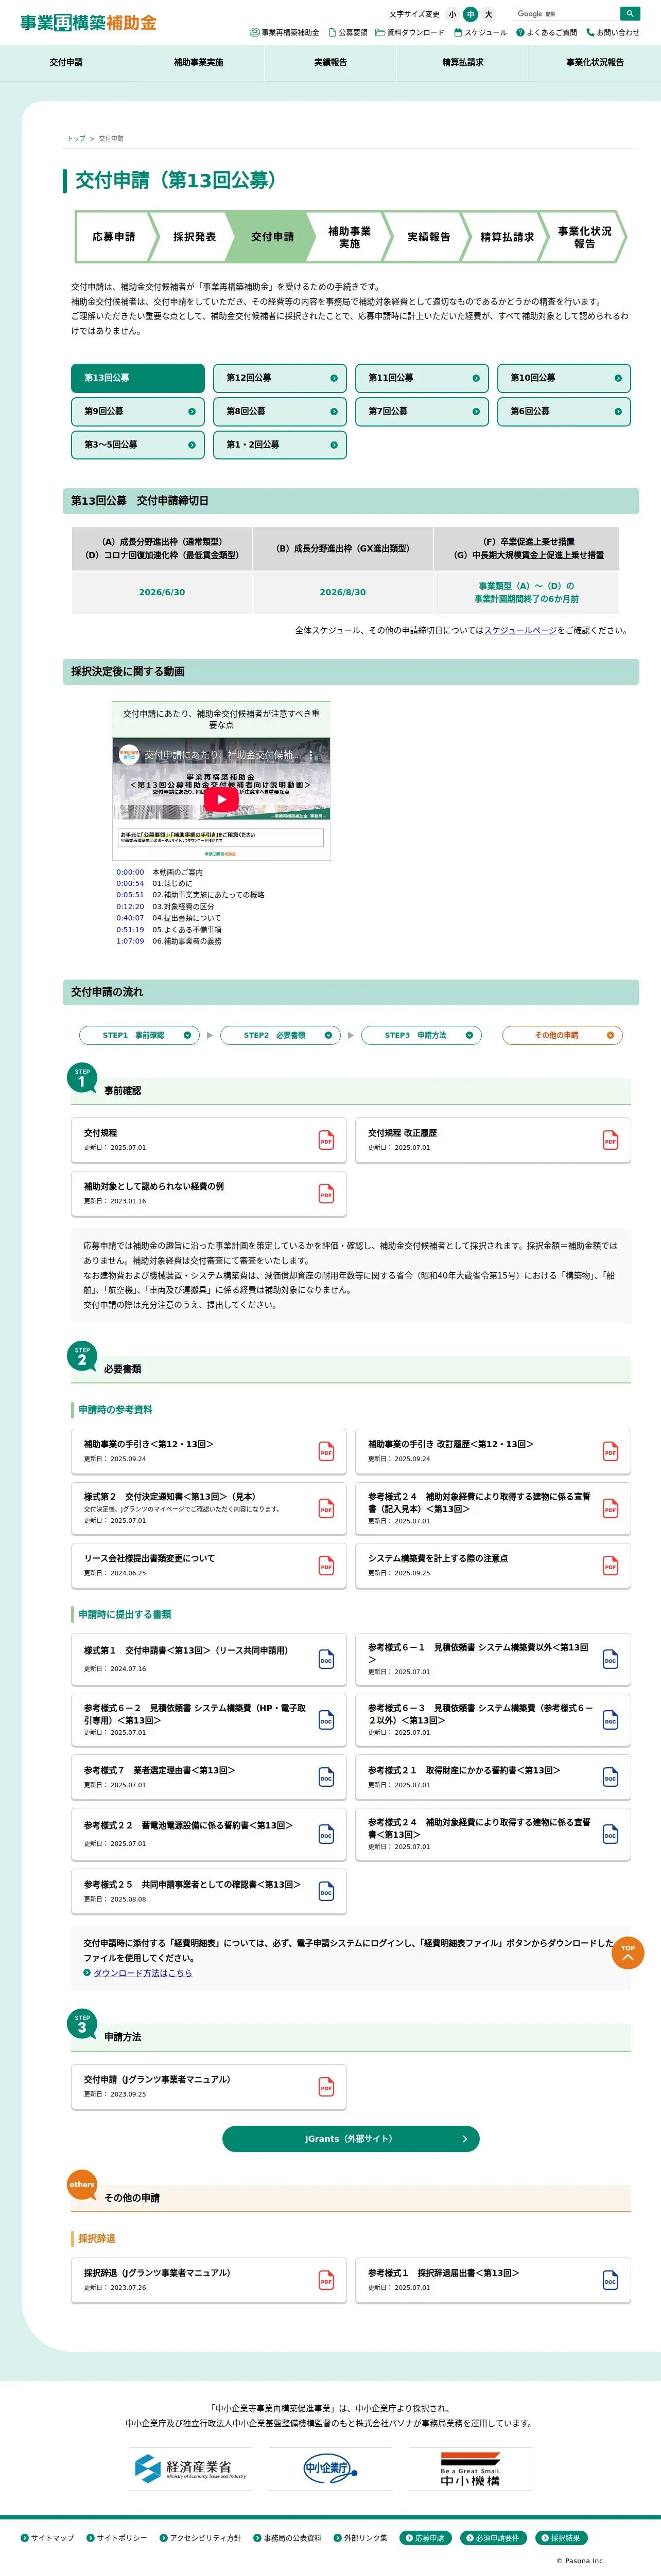Open よくあるご質問 in the header
Image resolution: width=661 pixels, height=2576 pixels.
546,32
